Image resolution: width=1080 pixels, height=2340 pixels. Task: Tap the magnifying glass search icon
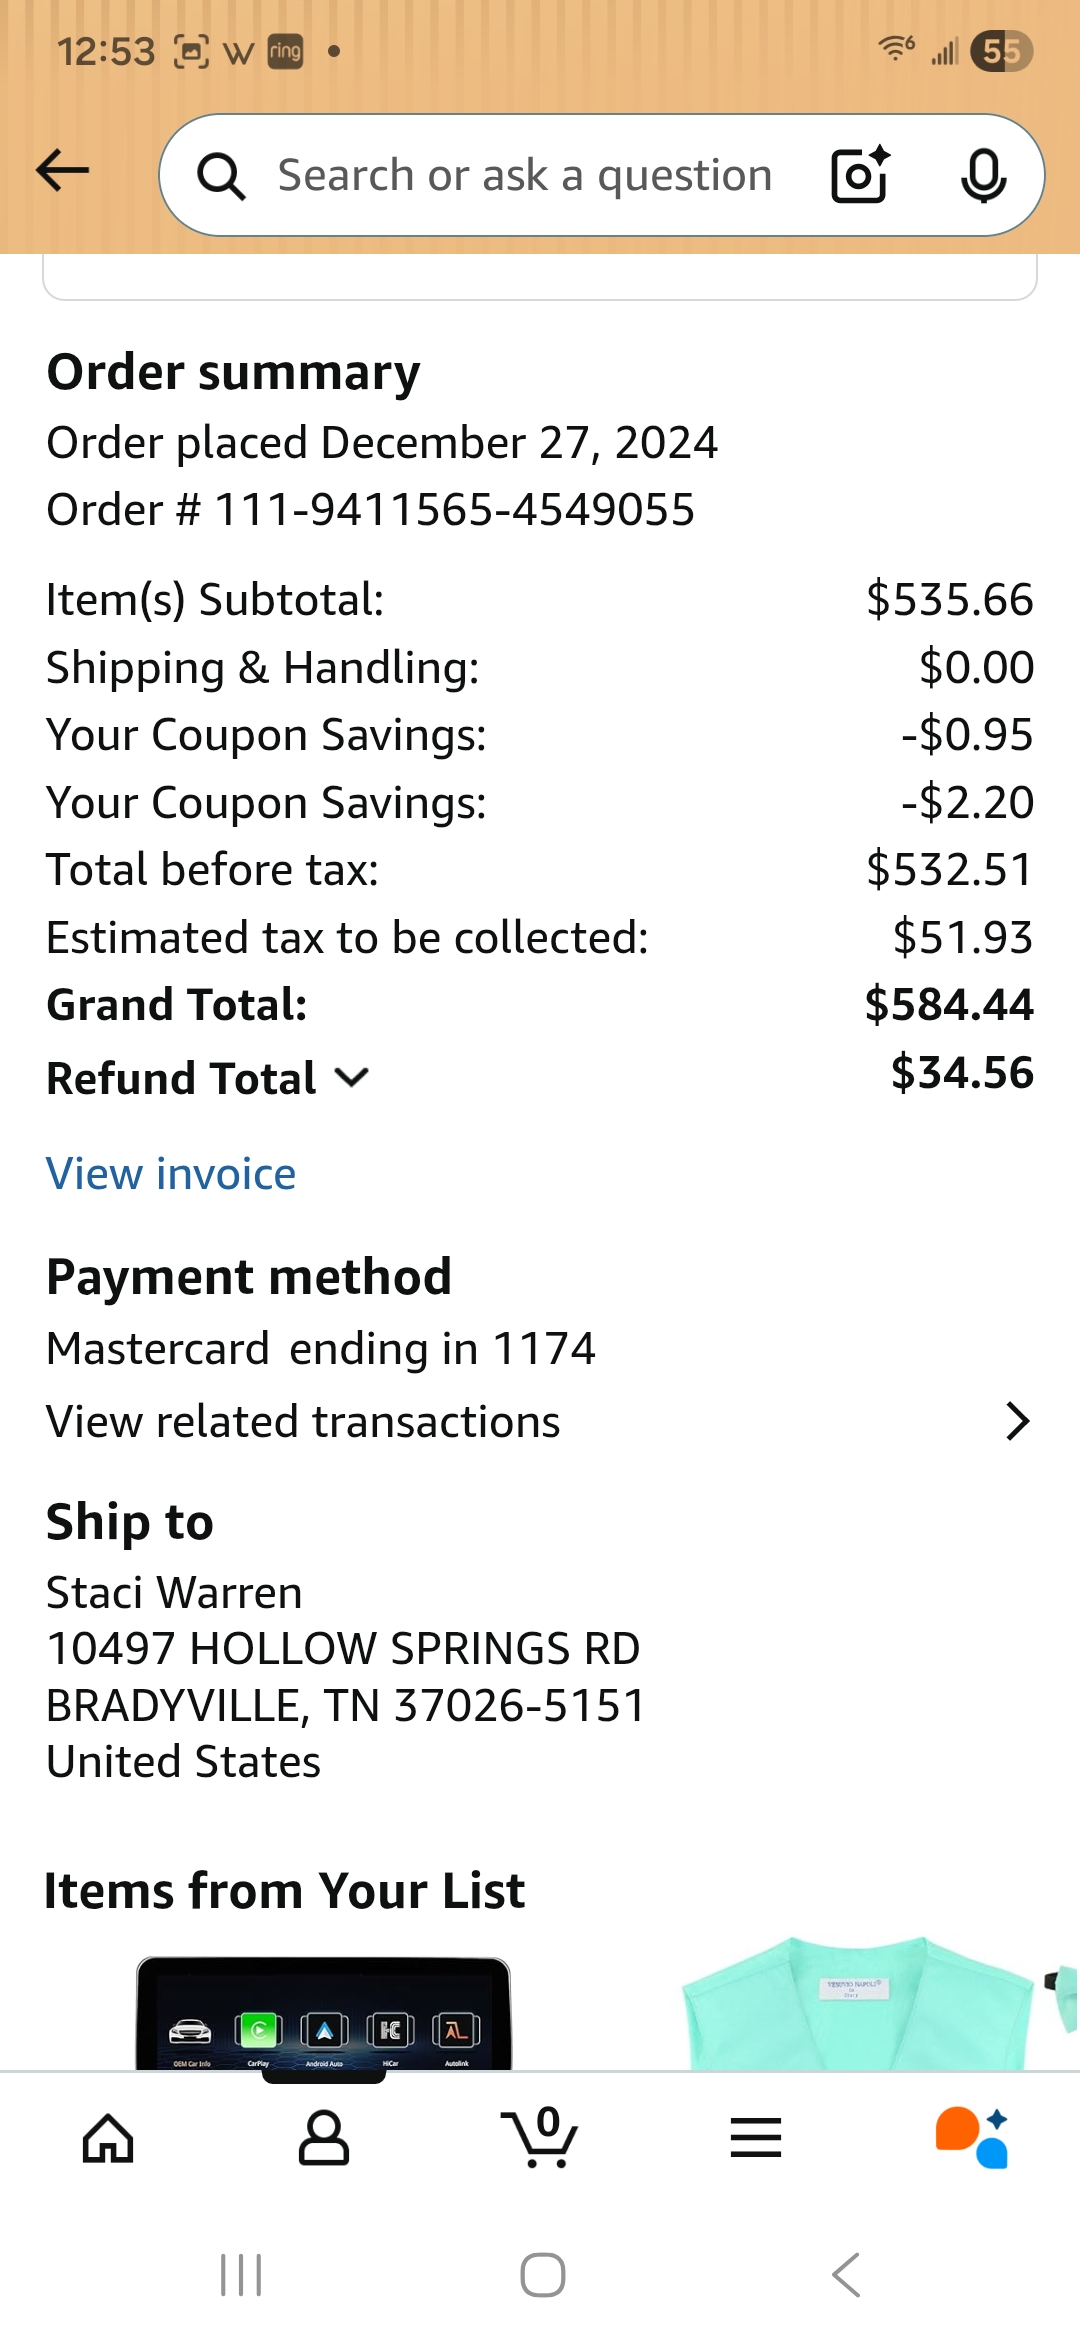pyautogui.click(x=221, y=177)
